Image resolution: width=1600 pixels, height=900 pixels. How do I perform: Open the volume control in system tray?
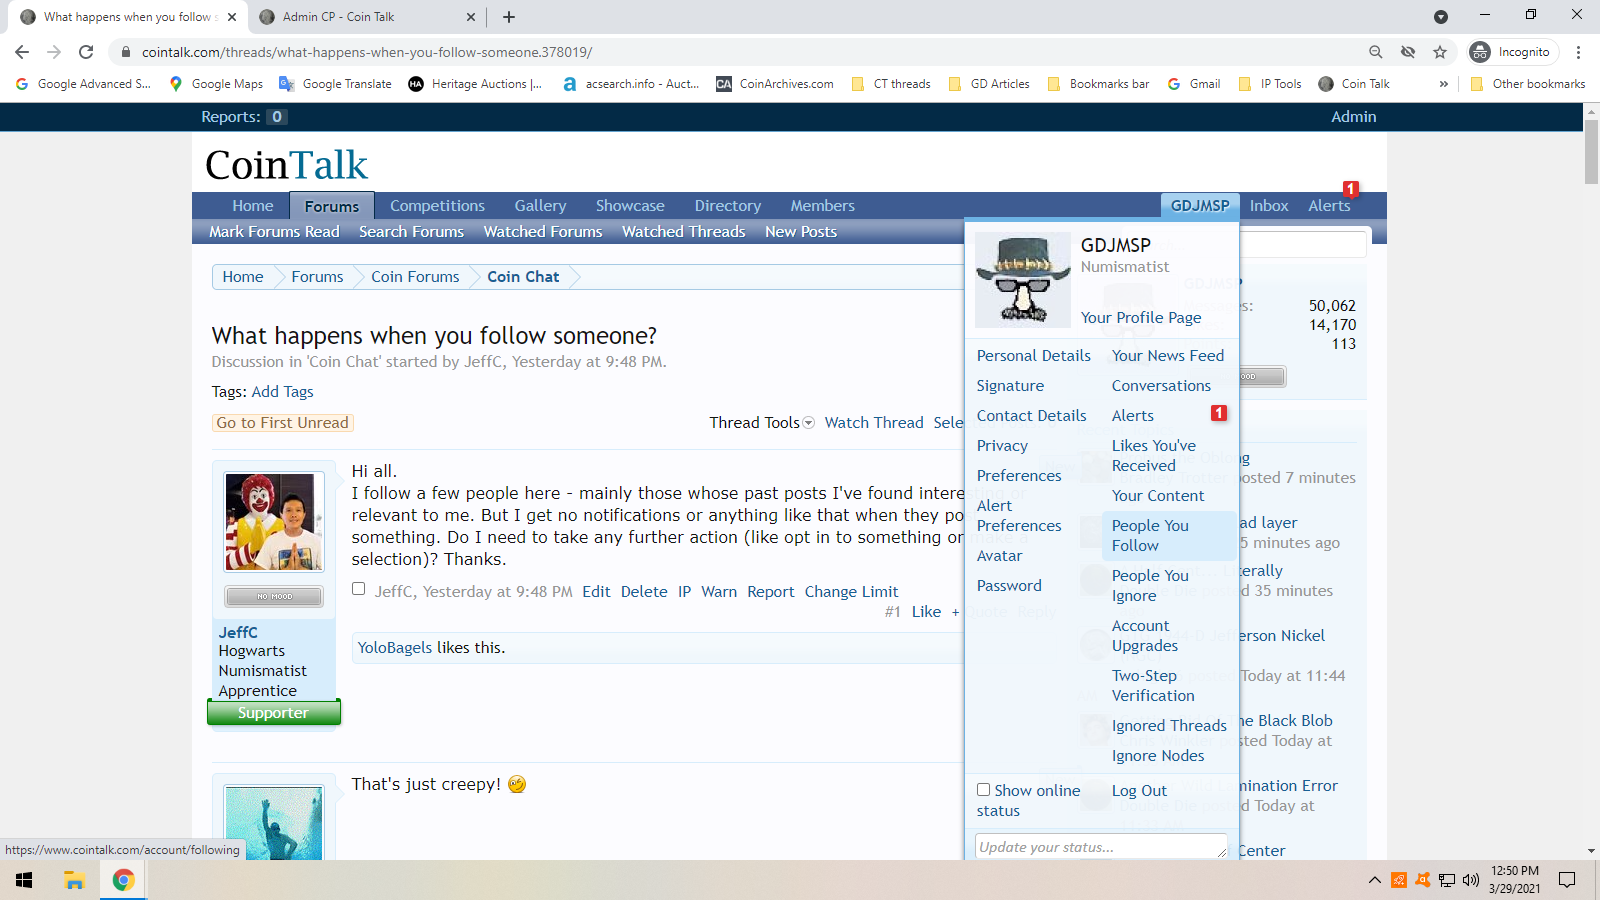click(x=1470, y=880)
